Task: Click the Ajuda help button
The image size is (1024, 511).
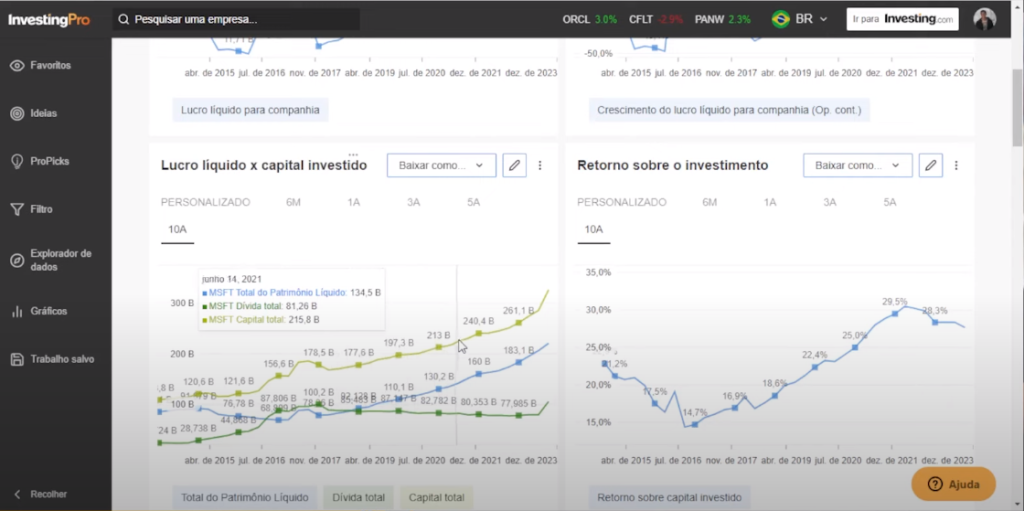Action: [x=953, y=484]
